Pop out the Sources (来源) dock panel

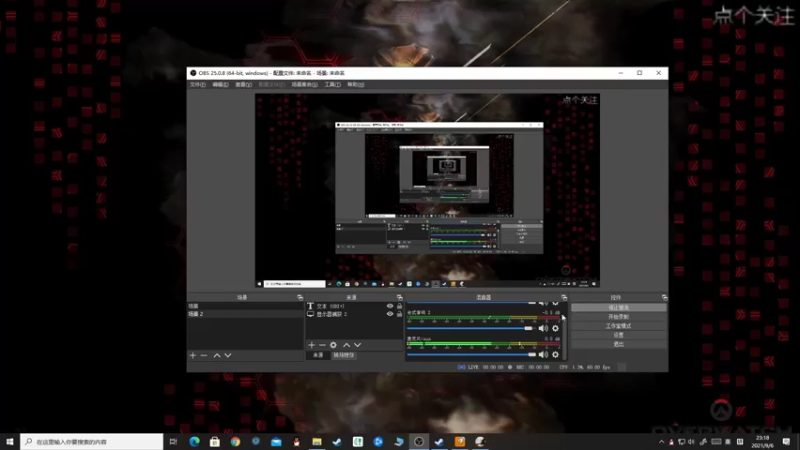click(x=399, y=297)
